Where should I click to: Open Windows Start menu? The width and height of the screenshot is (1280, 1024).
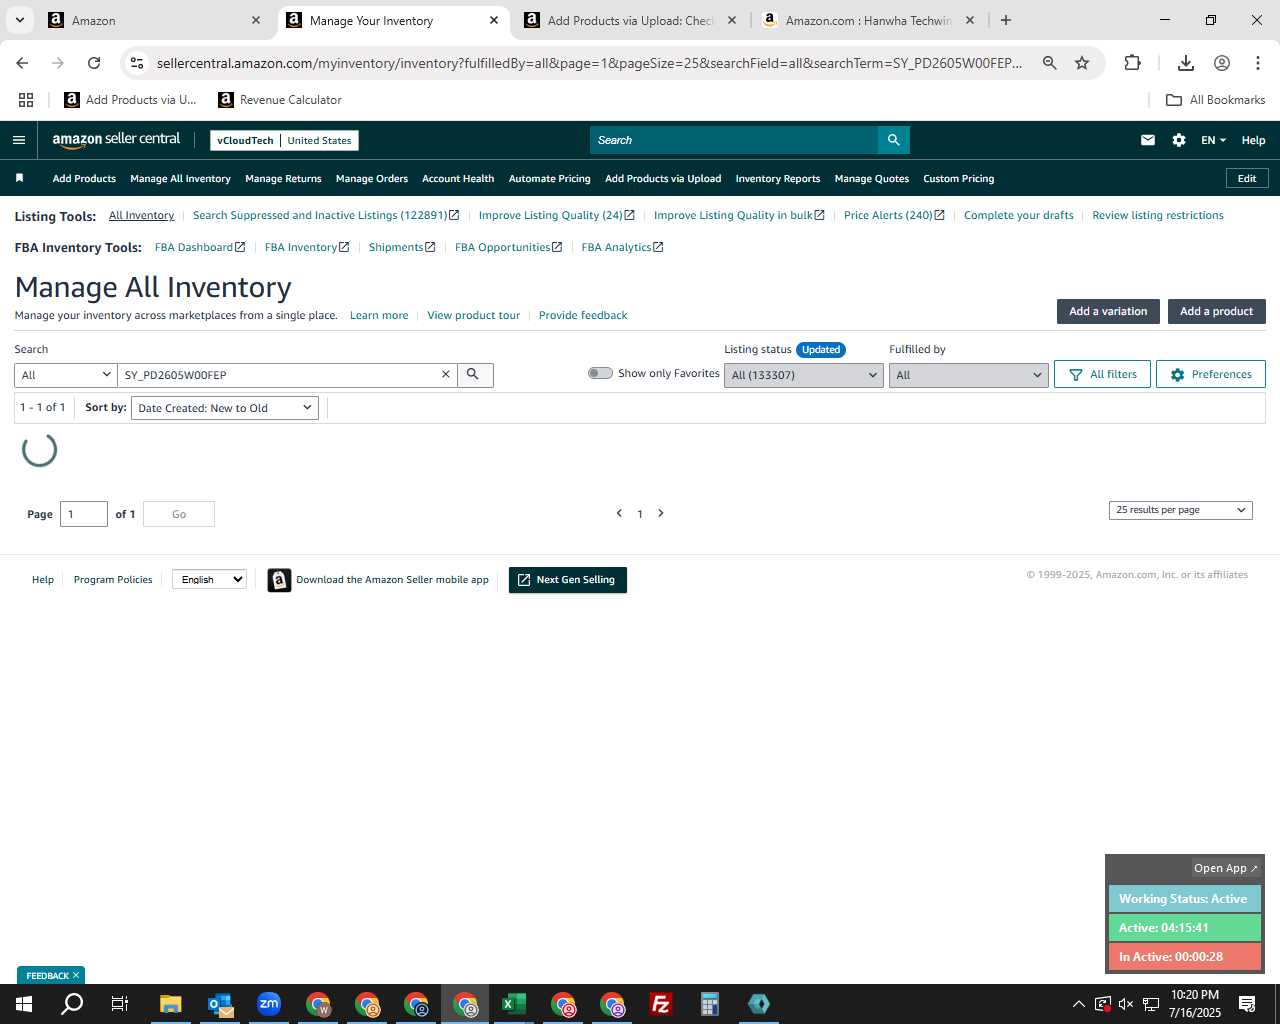tap(24, 1004)
